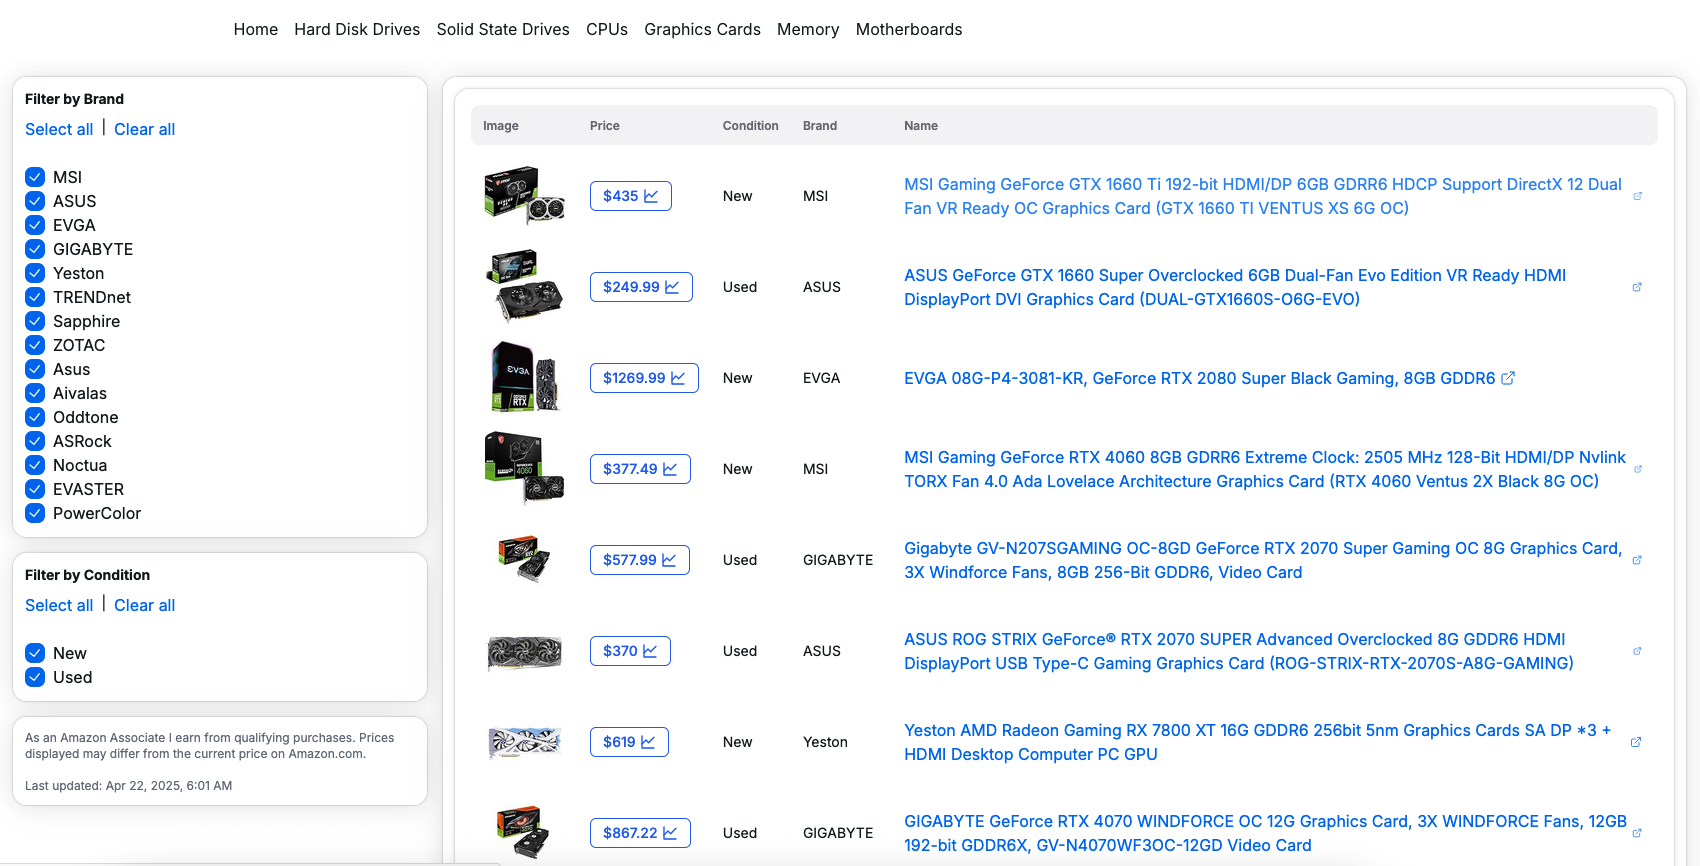Viewport: 1700px width, 866px height.
Task: Uncheck the ZOTAC brand filter
Action: coord(35,345)
